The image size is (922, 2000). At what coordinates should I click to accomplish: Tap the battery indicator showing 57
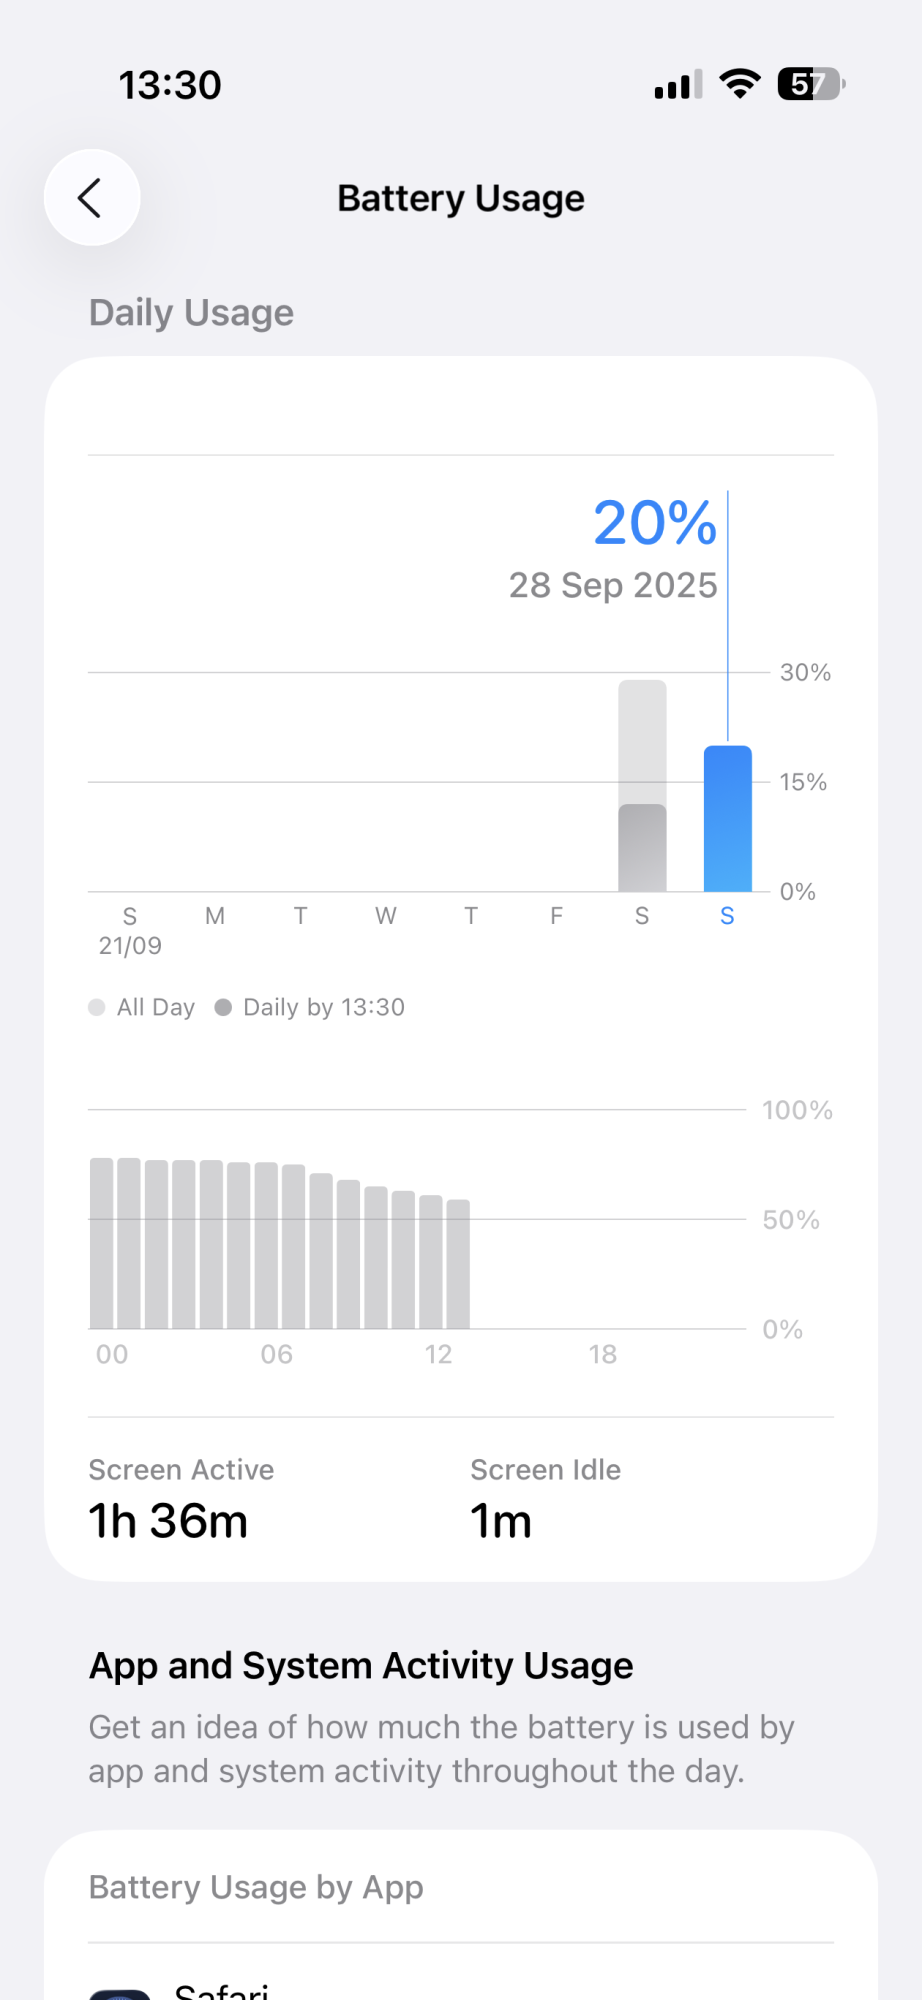coord(811,84)
